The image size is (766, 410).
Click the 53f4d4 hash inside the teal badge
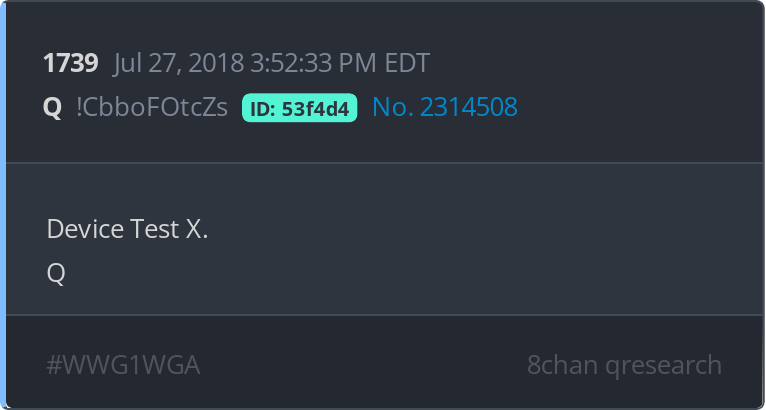click(x=316, y=110)
